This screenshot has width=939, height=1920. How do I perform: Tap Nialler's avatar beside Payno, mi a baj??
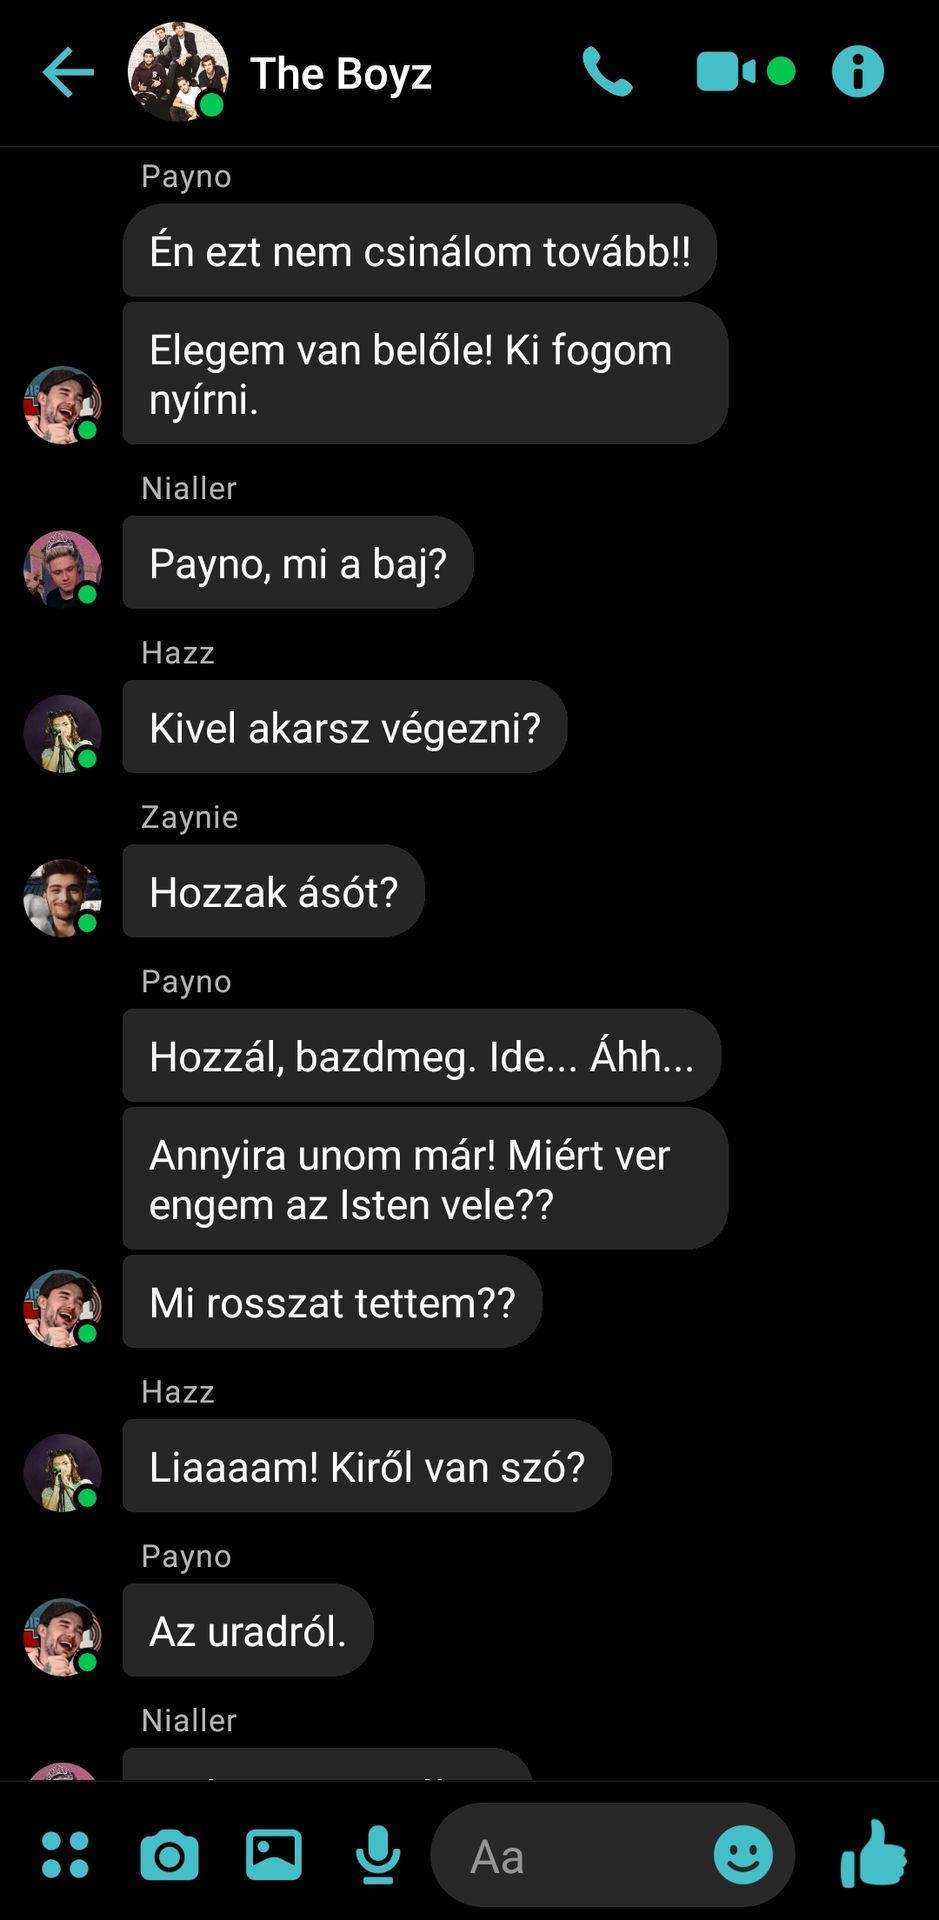pyautogui.click(x=63, y=569)
